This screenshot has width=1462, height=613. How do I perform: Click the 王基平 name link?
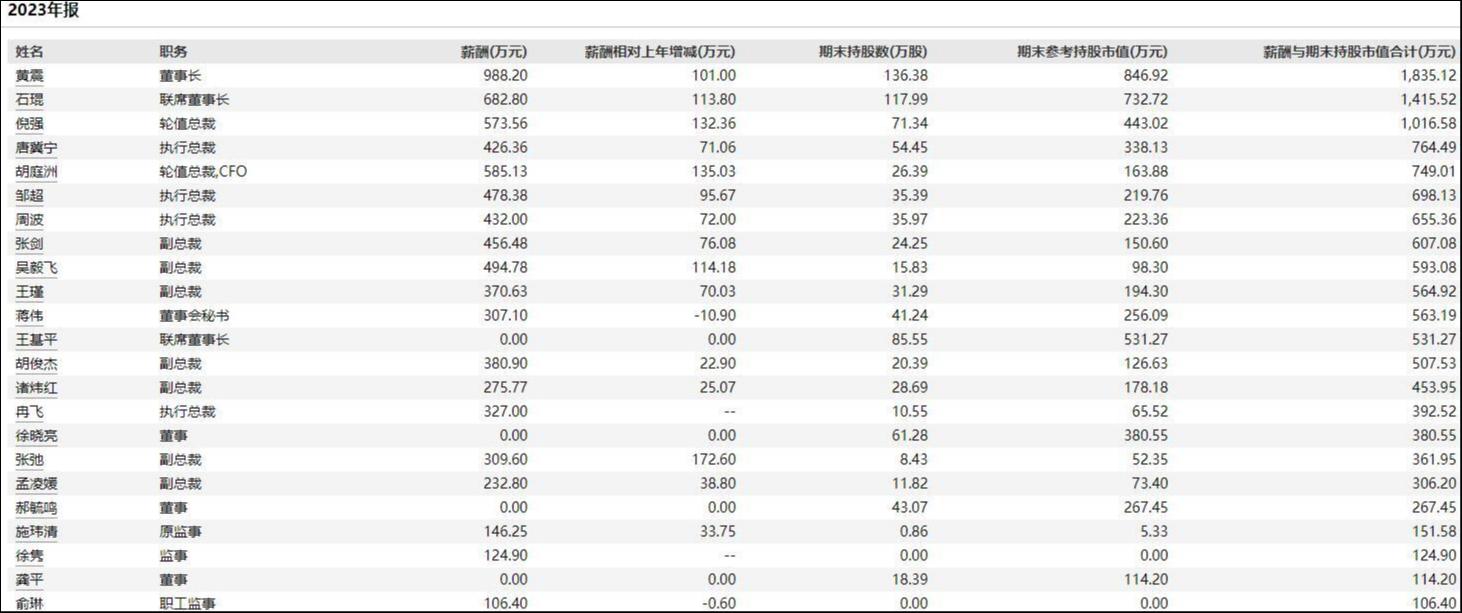tap(37, 340)
